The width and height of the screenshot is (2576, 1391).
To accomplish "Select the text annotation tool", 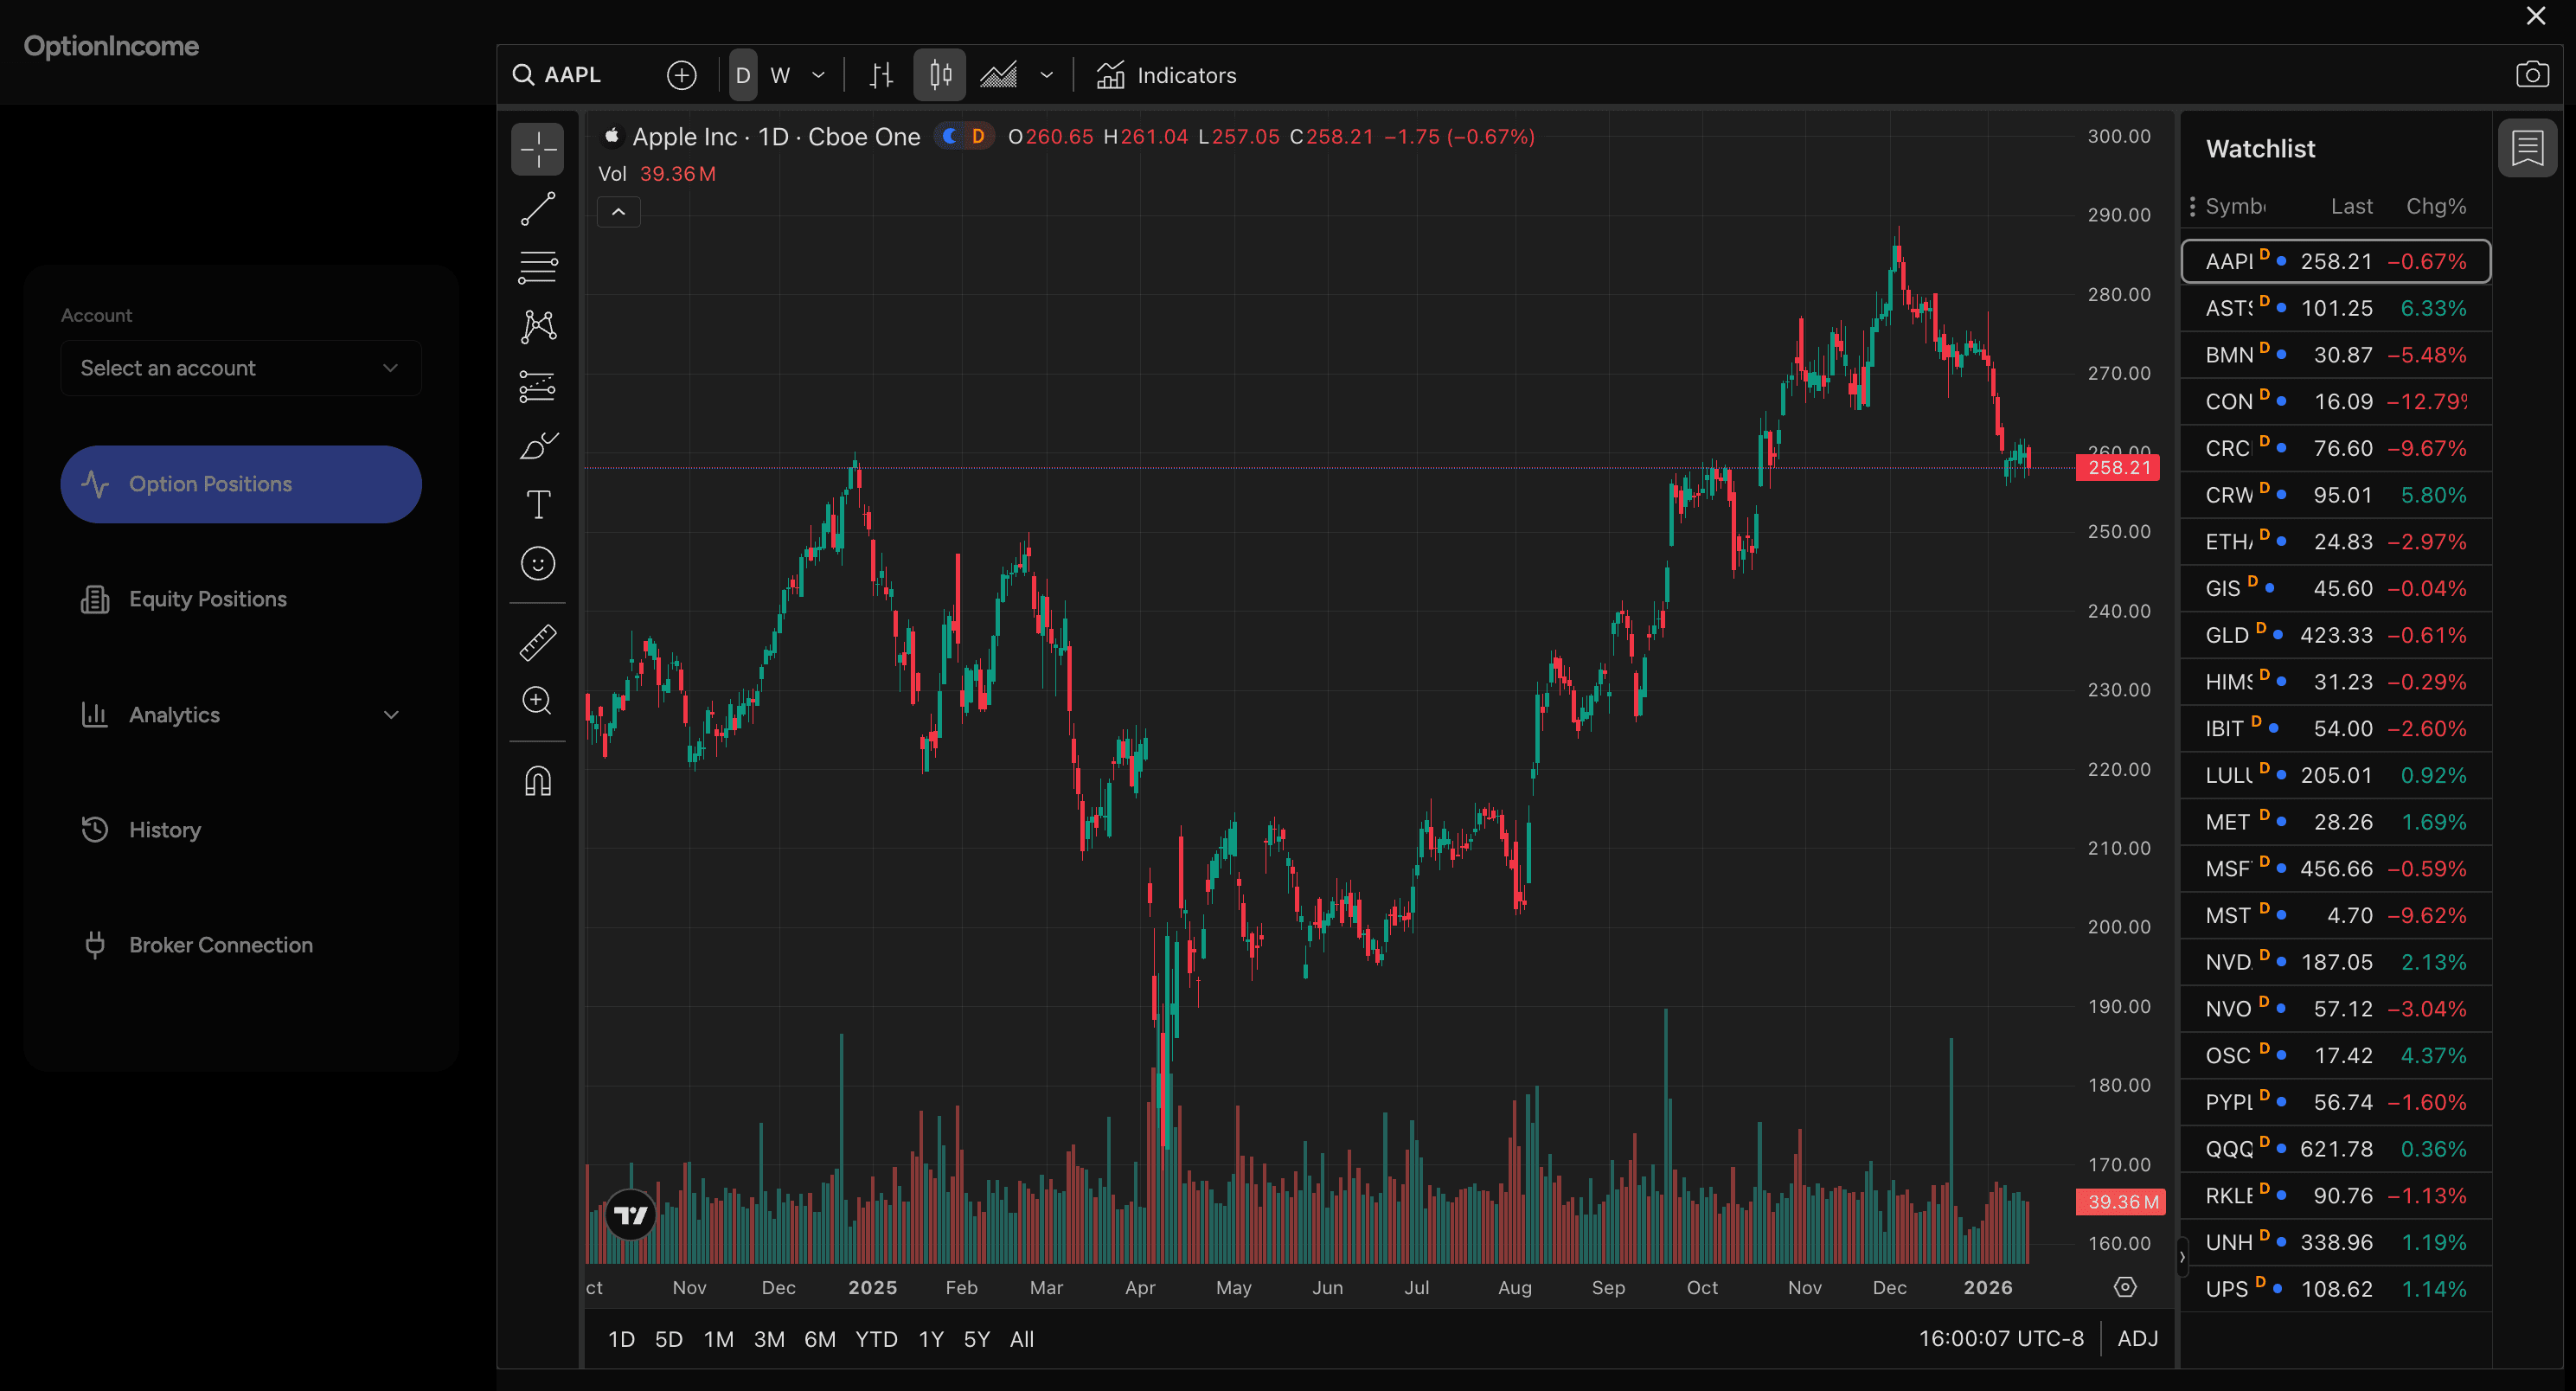I will coord(538,504).
